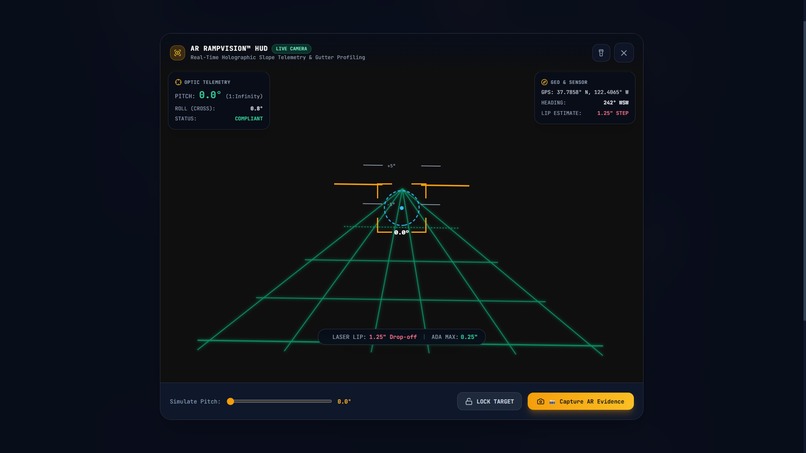
Task: Click the LIVE CAMERA badge
Action: 291,49
